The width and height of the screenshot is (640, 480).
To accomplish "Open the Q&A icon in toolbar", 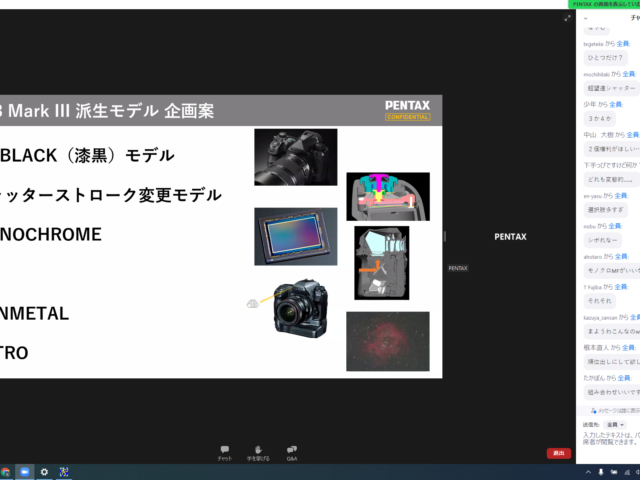I will (x=291, y=451).
